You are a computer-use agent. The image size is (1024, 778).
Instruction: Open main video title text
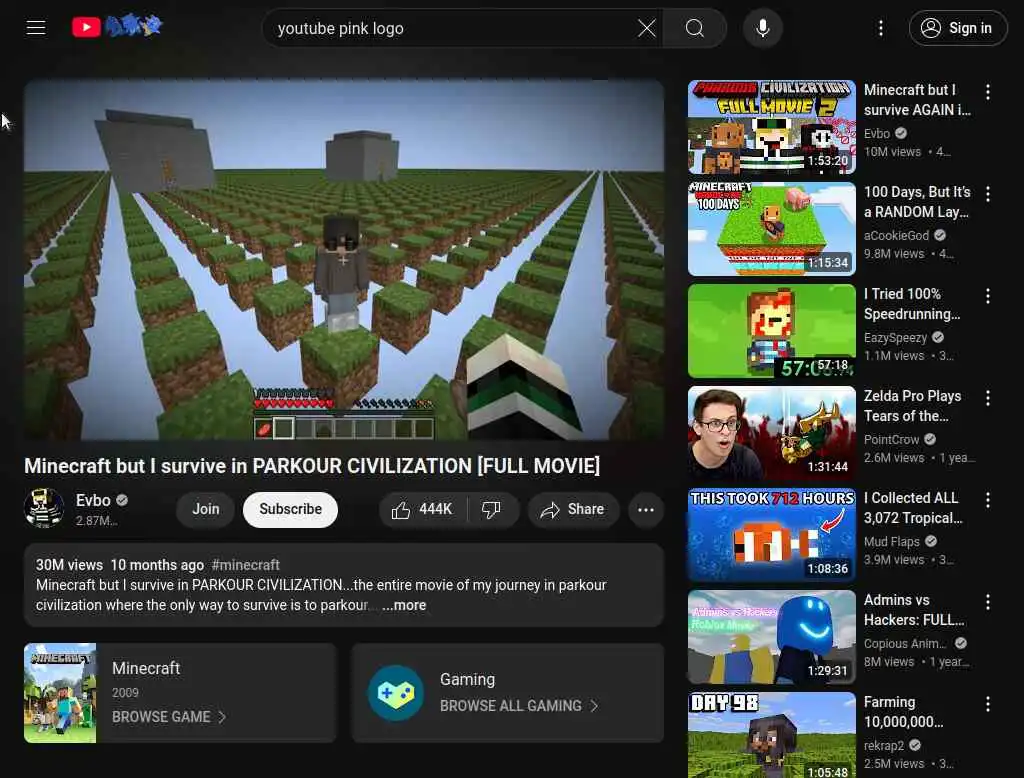pos(312,466)
